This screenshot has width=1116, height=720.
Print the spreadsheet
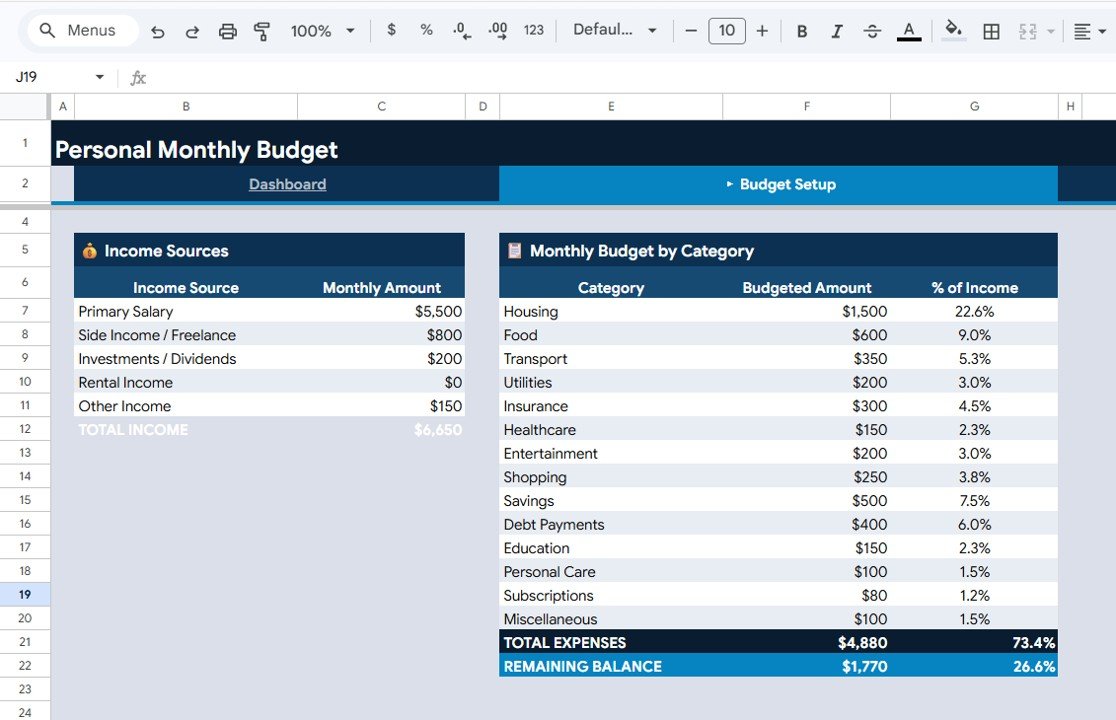227,30
